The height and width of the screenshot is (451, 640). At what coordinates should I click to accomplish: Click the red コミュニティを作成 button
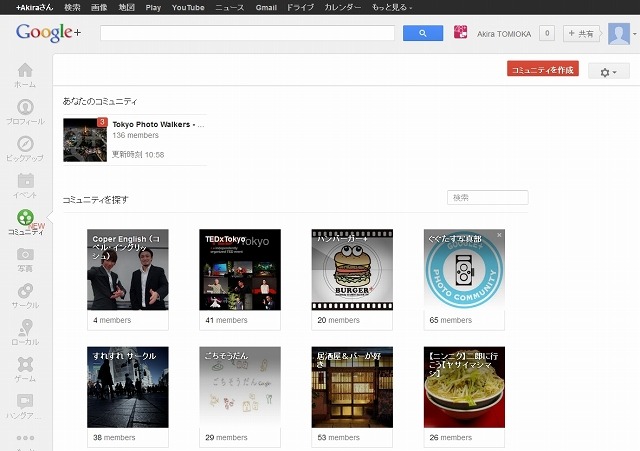543,69
